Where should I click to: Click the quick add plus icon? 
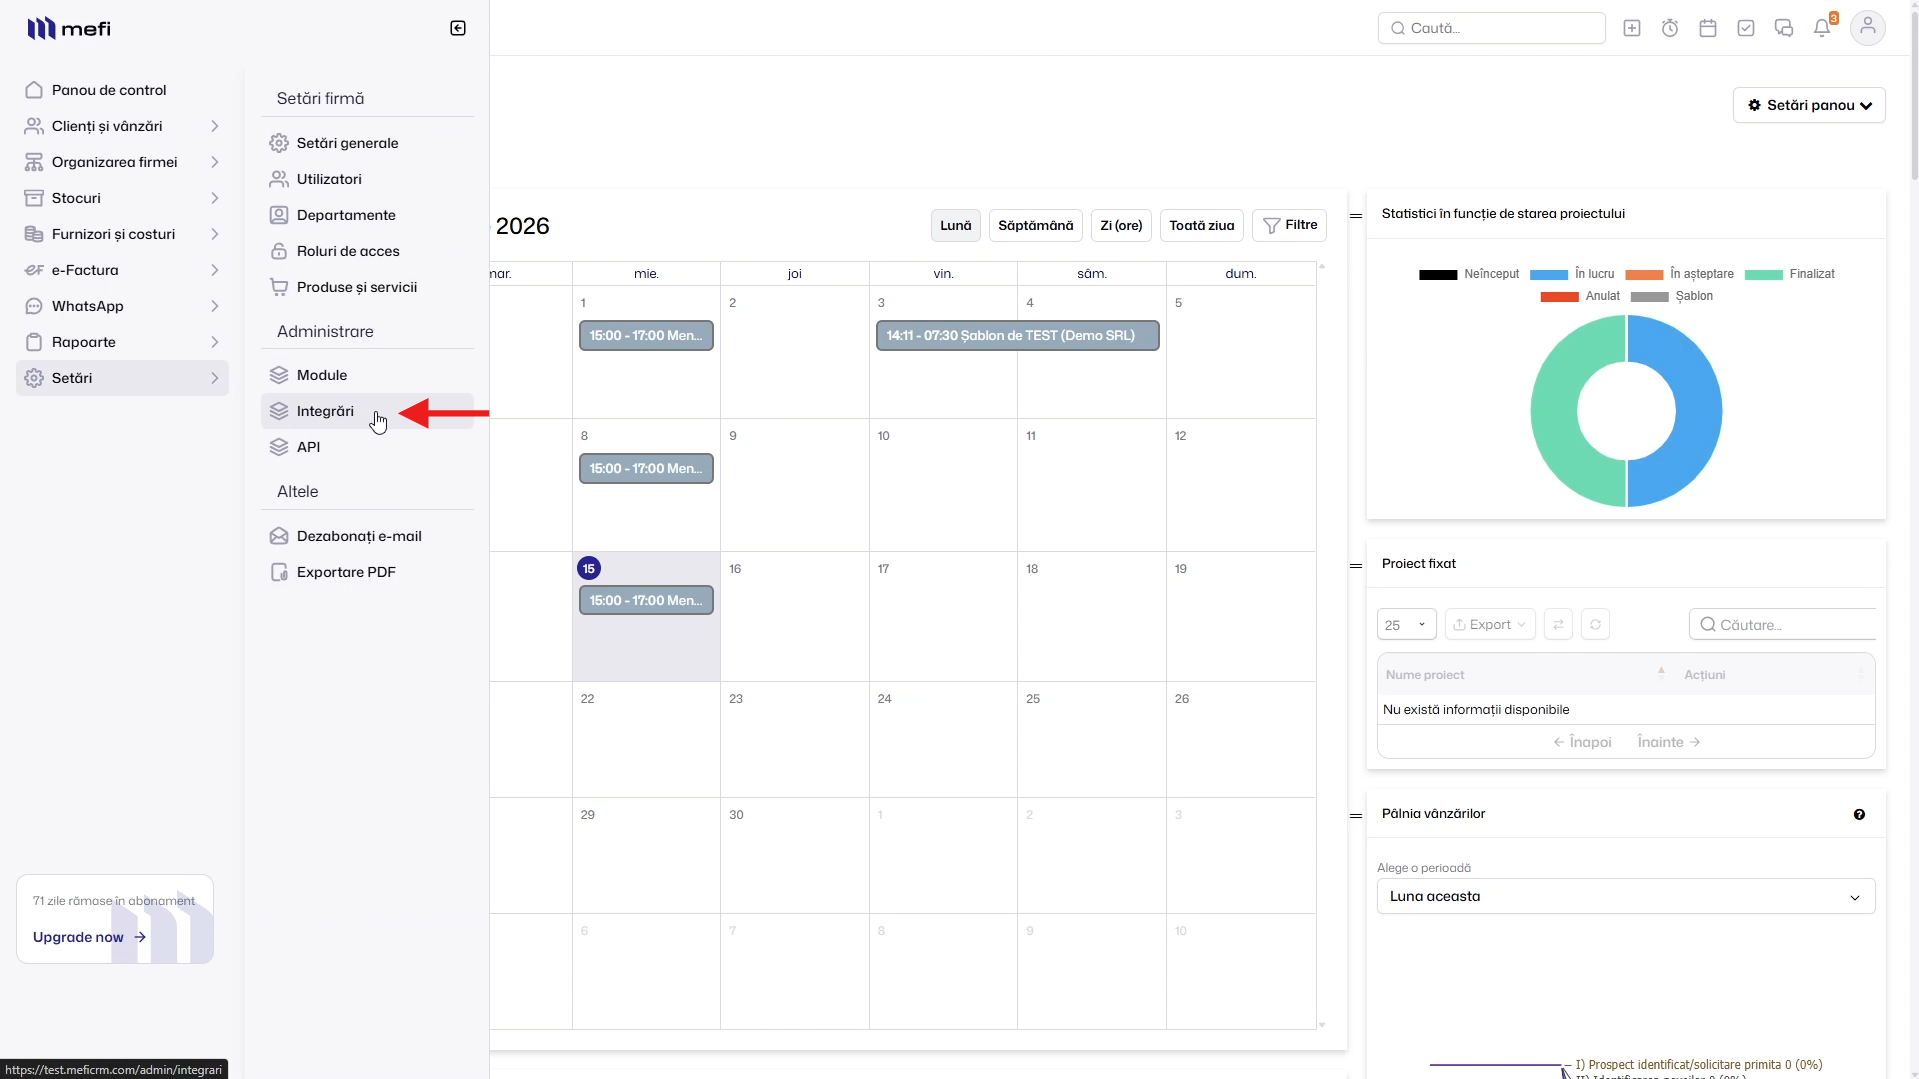point(1632,28)
